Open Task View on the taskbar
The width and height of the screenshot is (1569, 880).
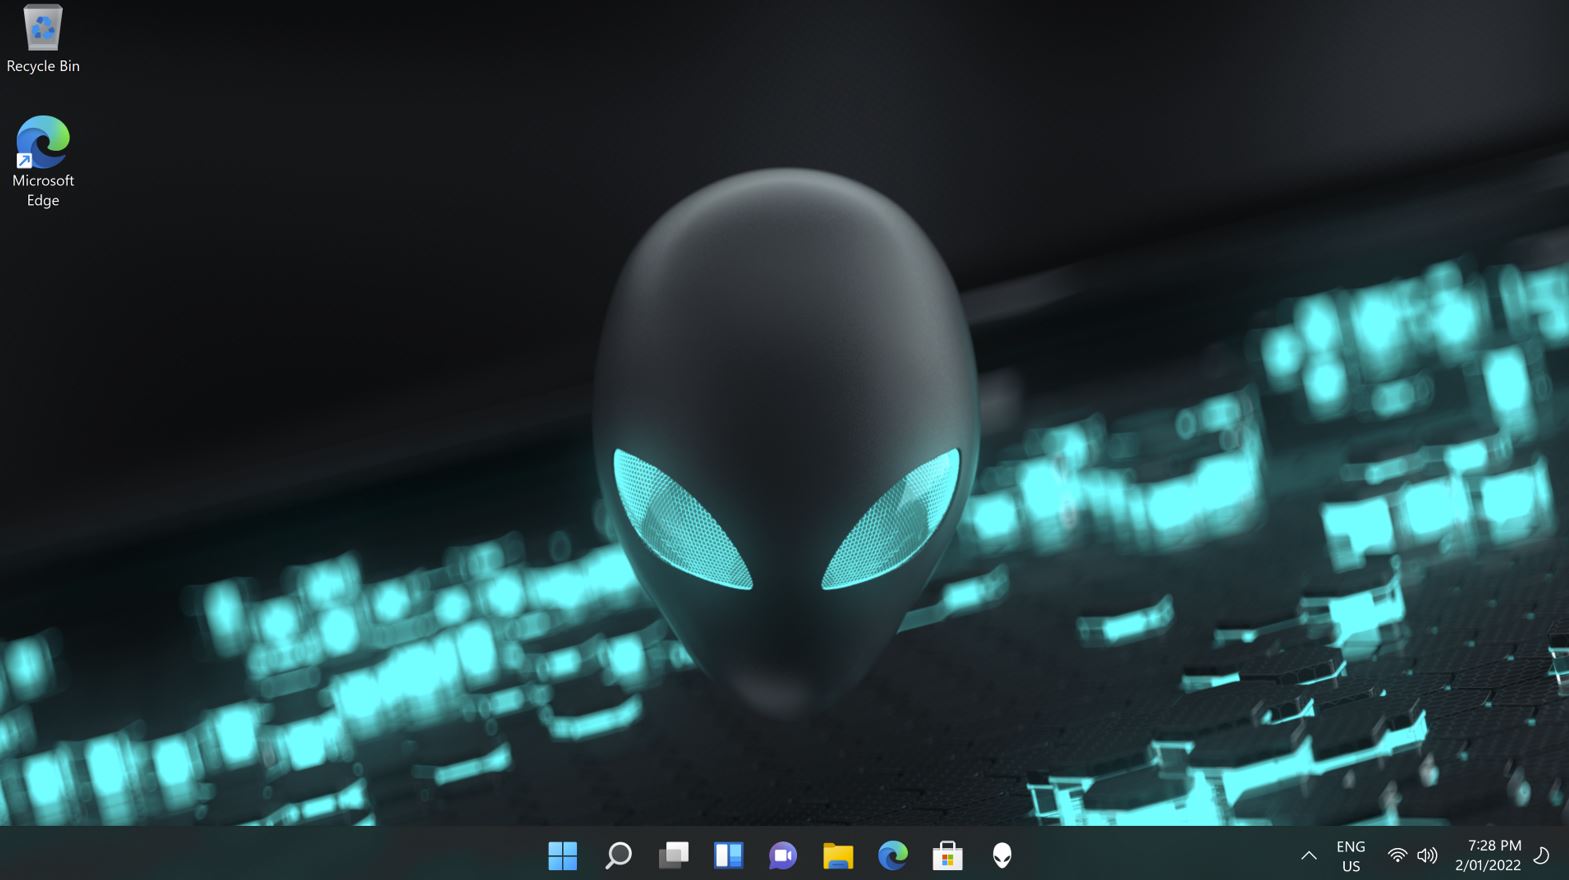673,855
